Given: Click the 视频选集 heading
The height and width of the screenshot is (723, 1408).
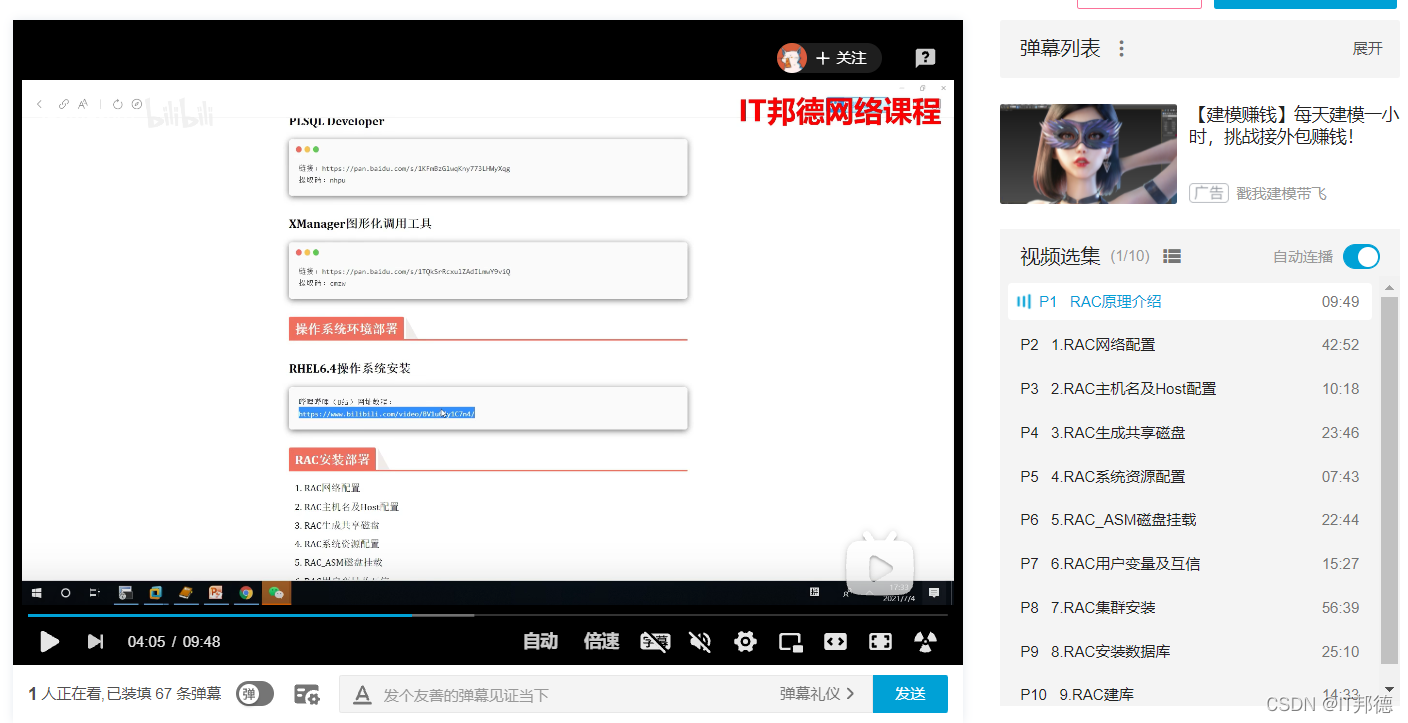Looking at the screenshot, I should click(x=1060, y=257).
